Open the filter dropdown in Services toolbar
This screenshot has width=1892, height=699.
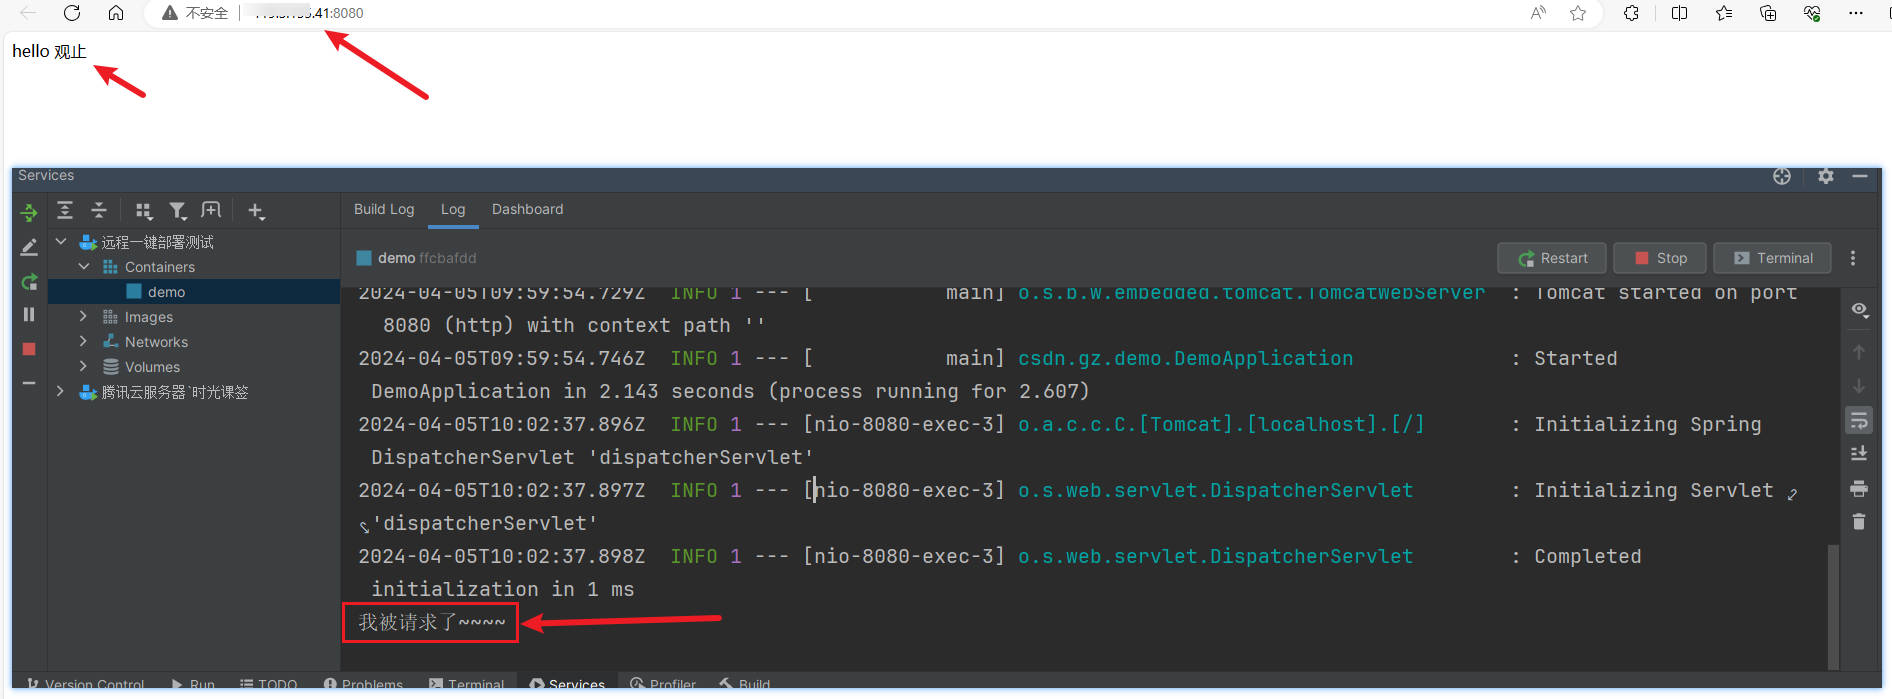[x=178, y=211]
